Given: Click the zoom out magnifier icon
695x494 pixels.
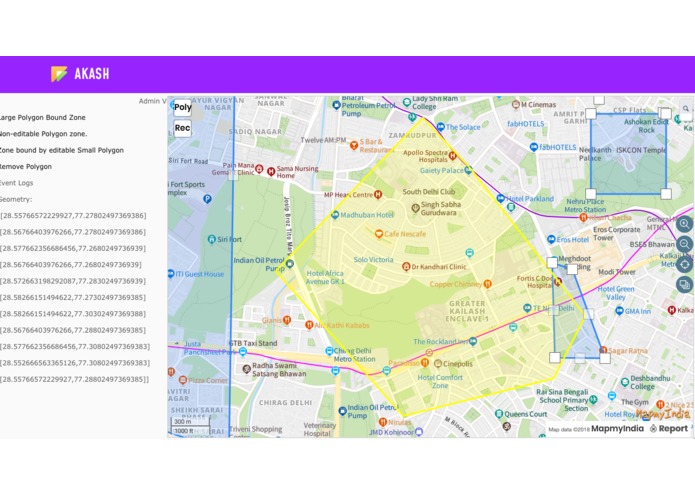Looking at the screenshot, I should (x=684, y=244).
